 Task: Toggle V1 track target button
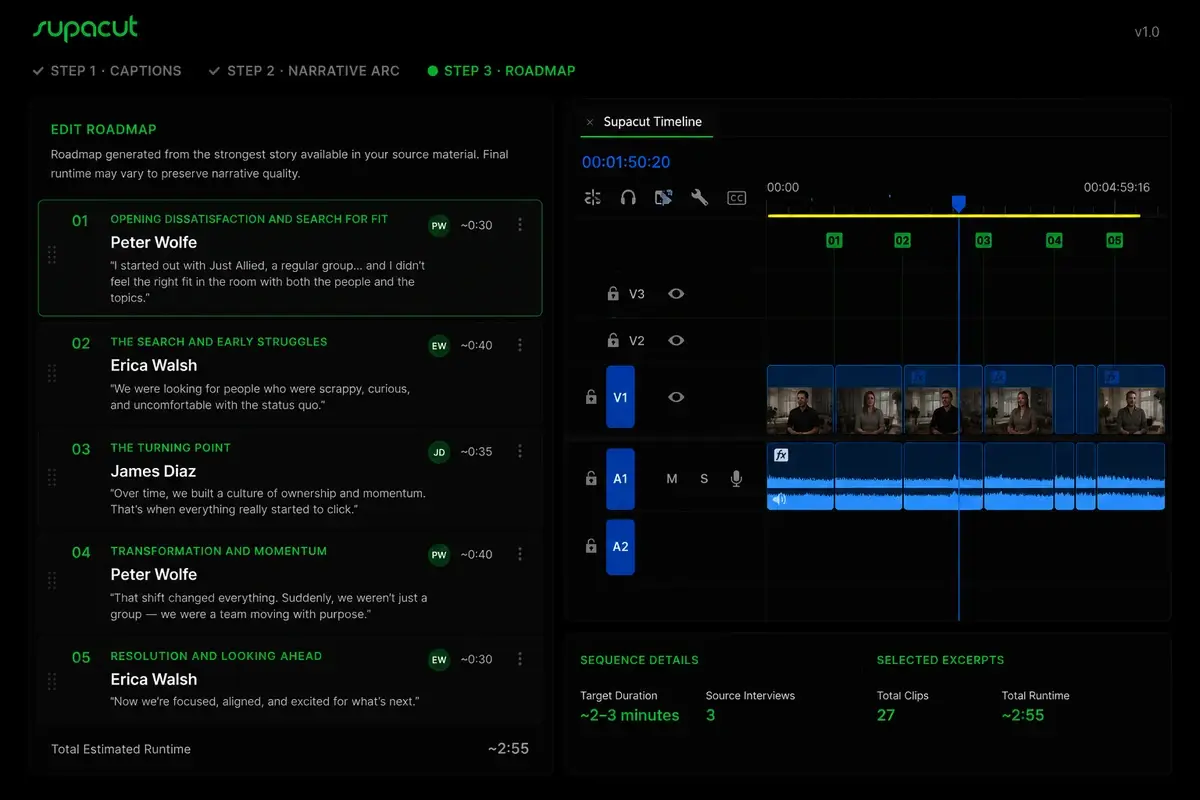620,397
